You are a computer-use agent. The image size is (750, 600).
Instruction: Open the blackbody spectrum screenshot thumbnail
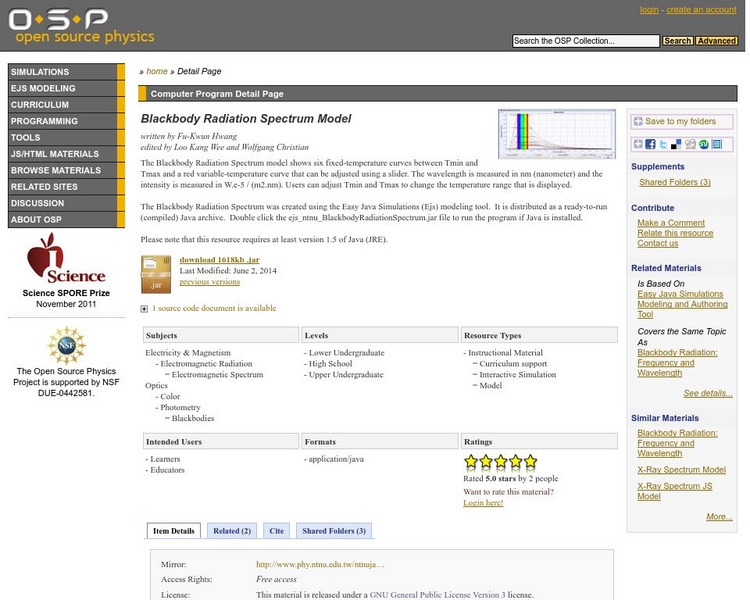[557, 134]
